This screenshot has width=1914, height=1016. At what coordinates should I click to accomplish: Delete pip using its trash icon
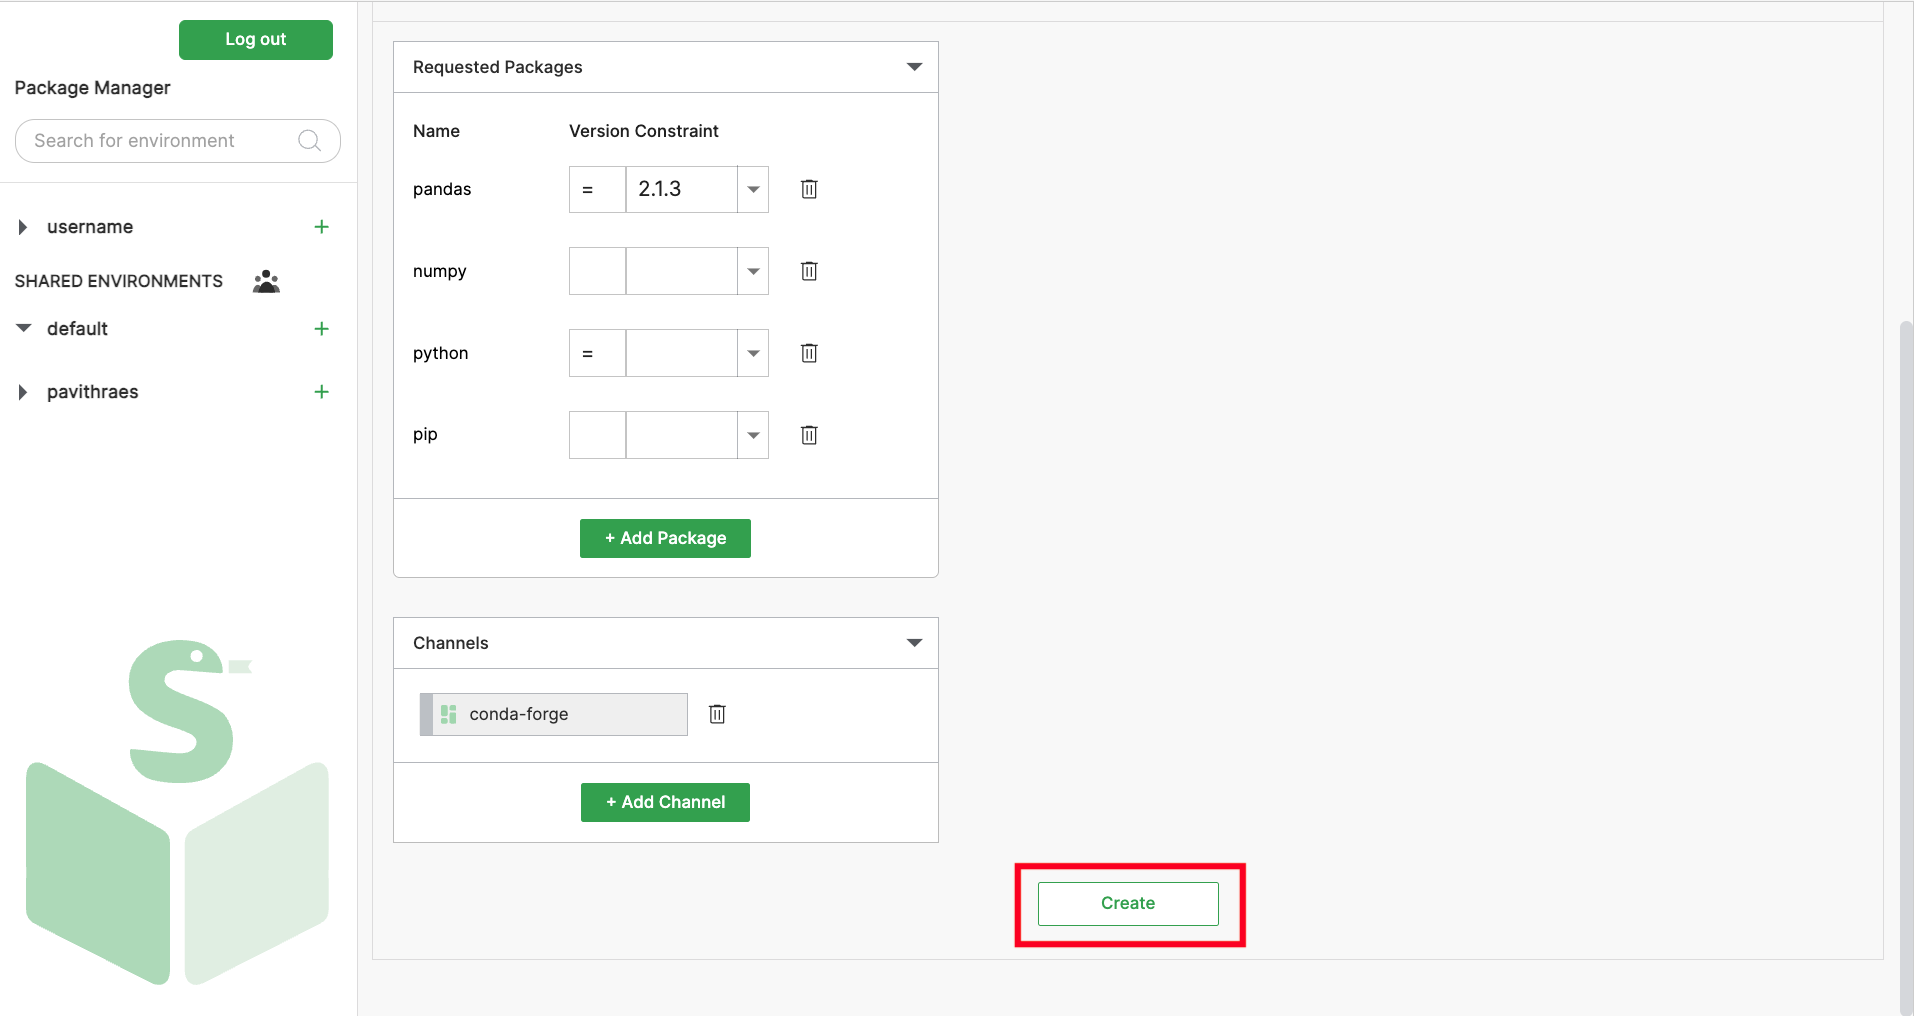coord(809,435)
